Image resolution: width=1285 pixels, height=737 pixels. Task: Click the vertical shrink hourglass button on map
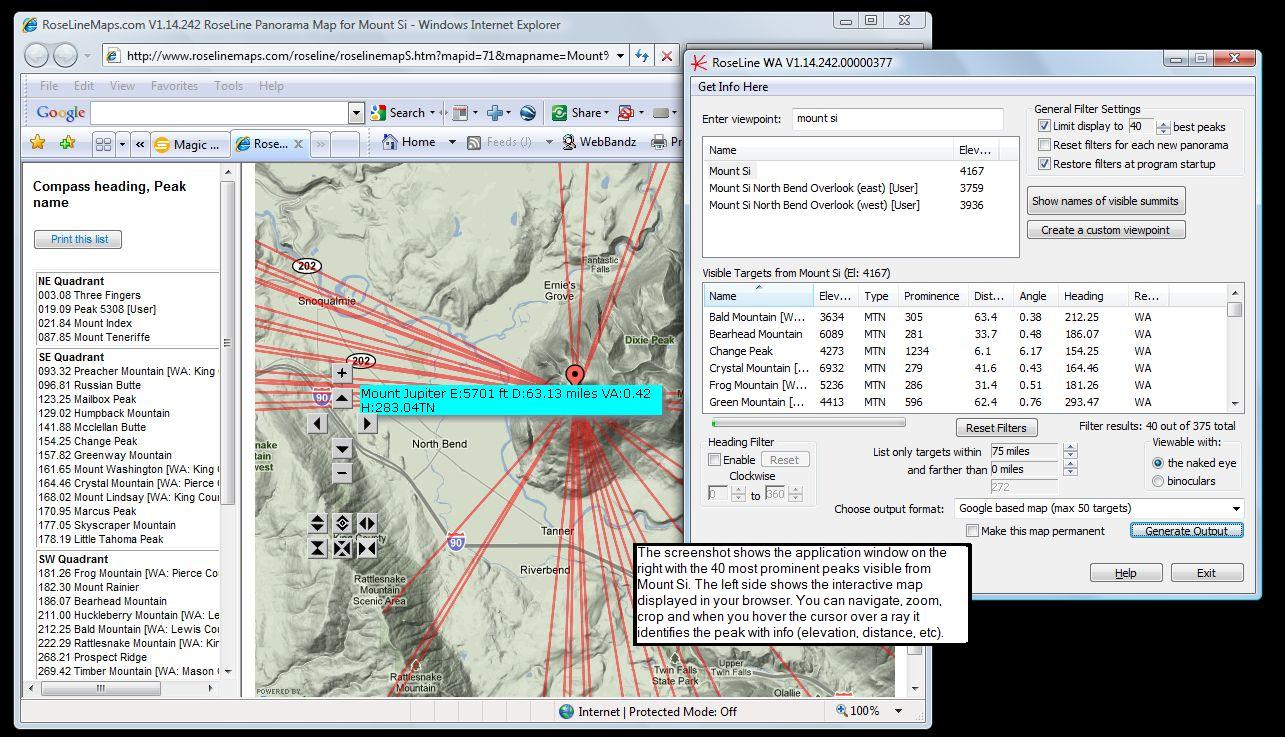317,548
